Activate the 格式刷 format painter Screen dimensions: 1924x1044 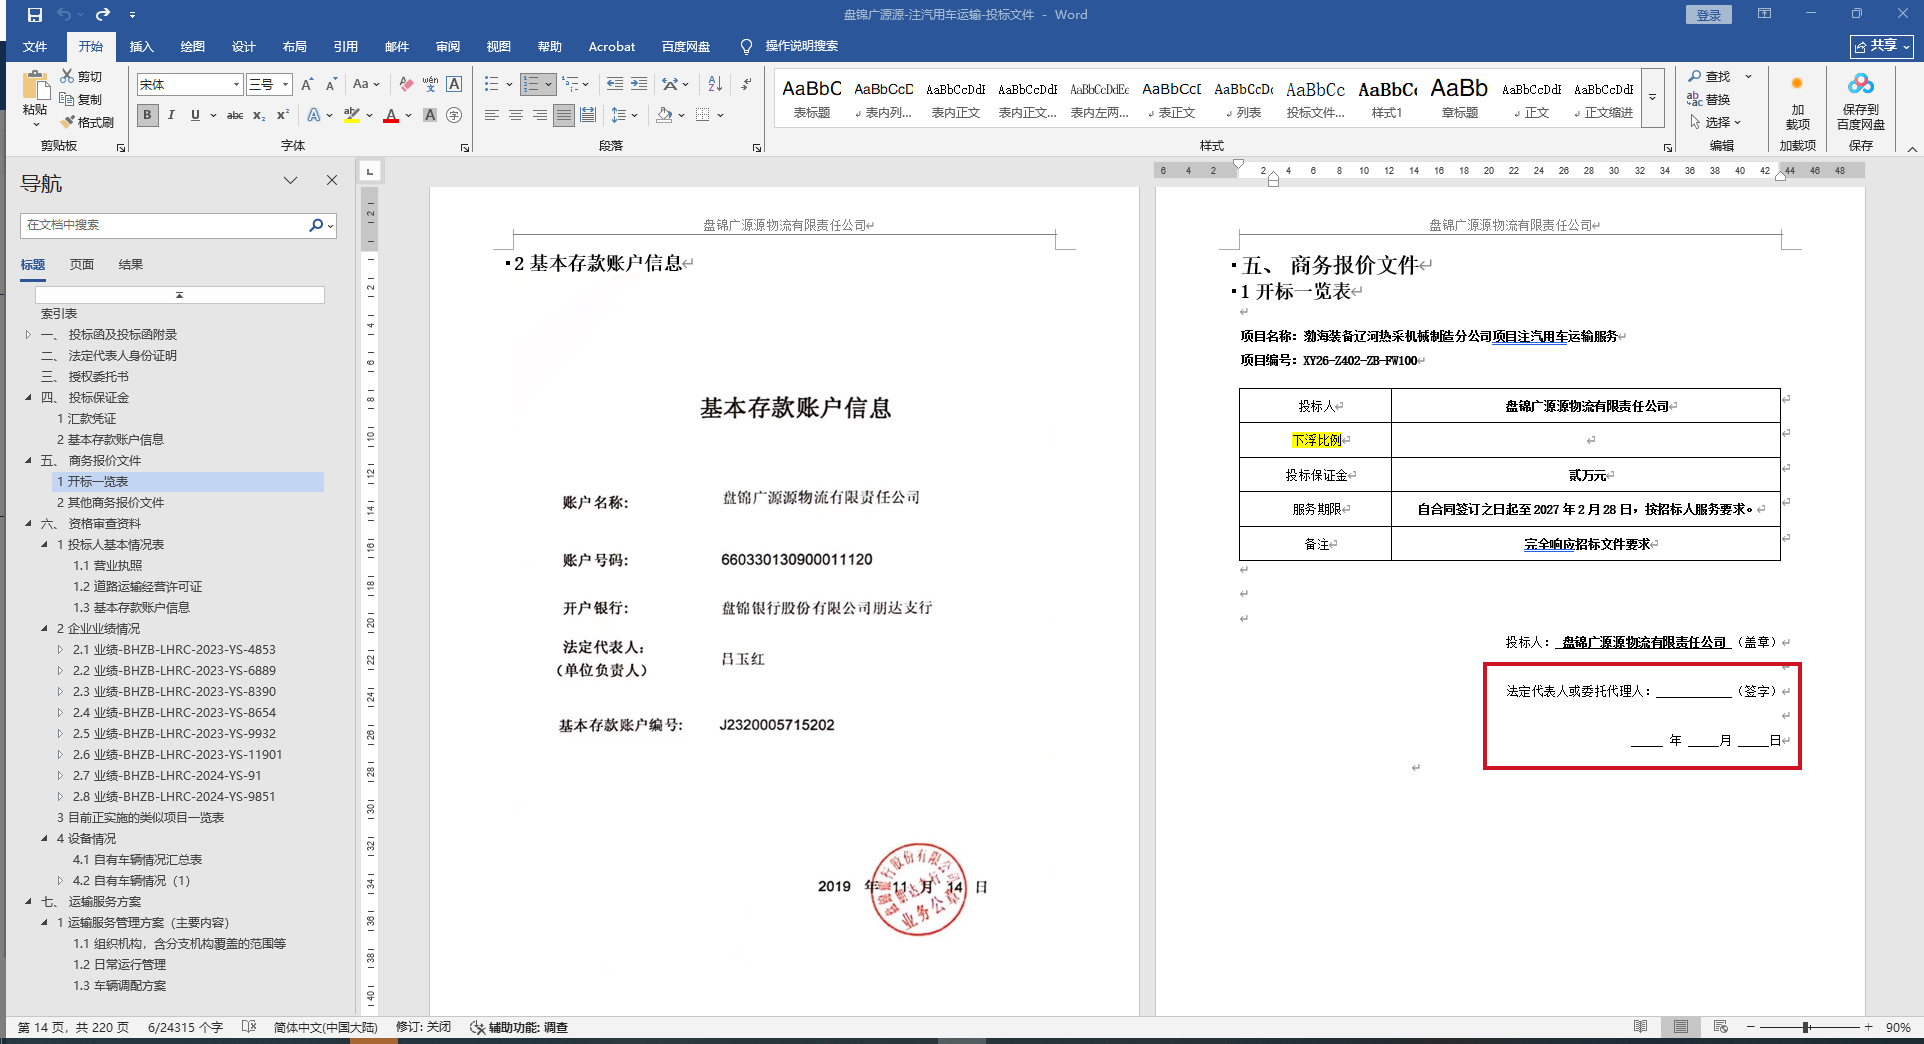[87, 122]
